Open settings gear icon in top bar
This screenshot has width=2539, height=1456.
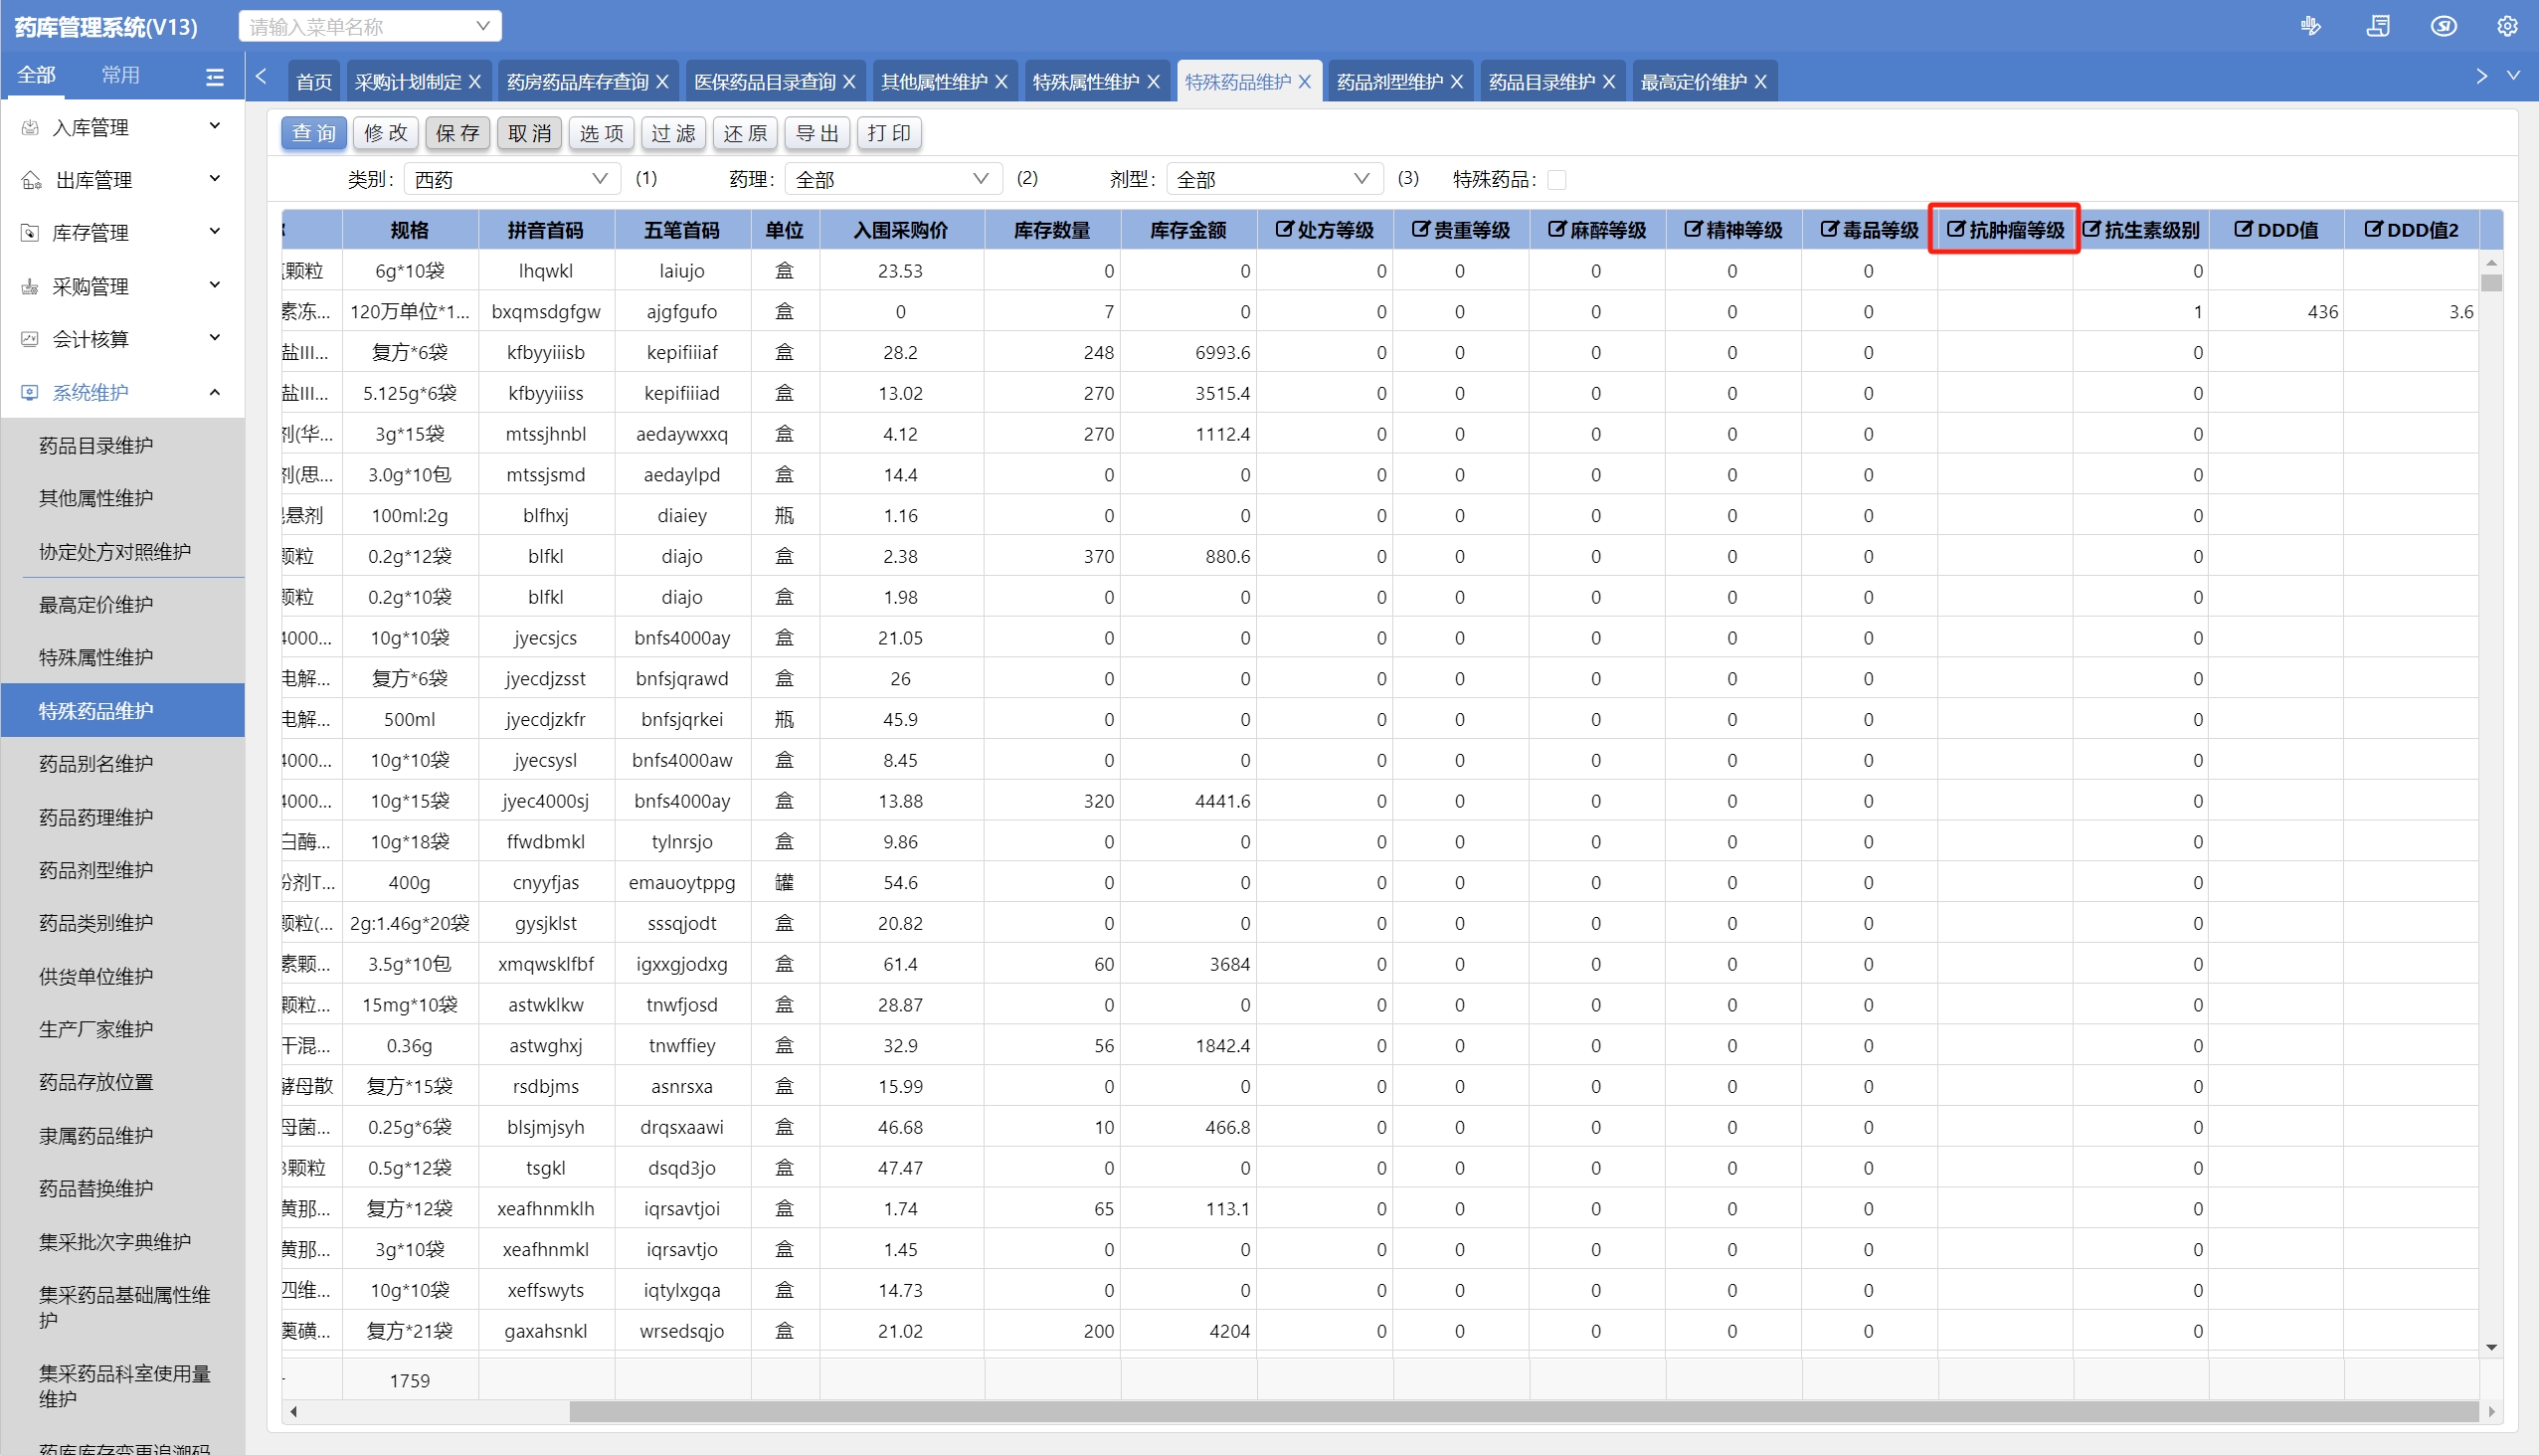click(2506, 26)
